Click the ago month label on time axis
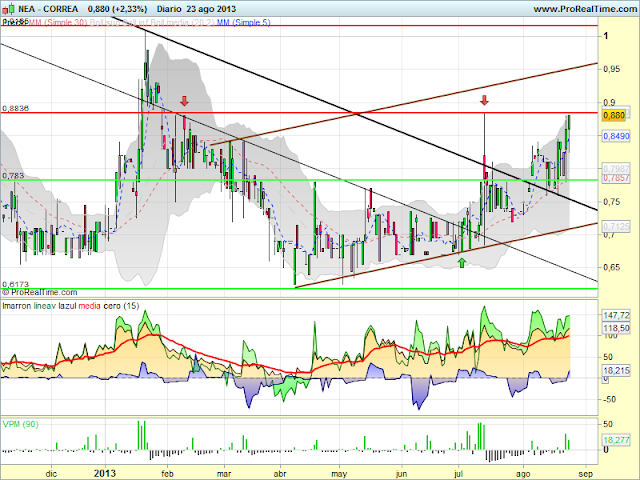 pos(523,474)
